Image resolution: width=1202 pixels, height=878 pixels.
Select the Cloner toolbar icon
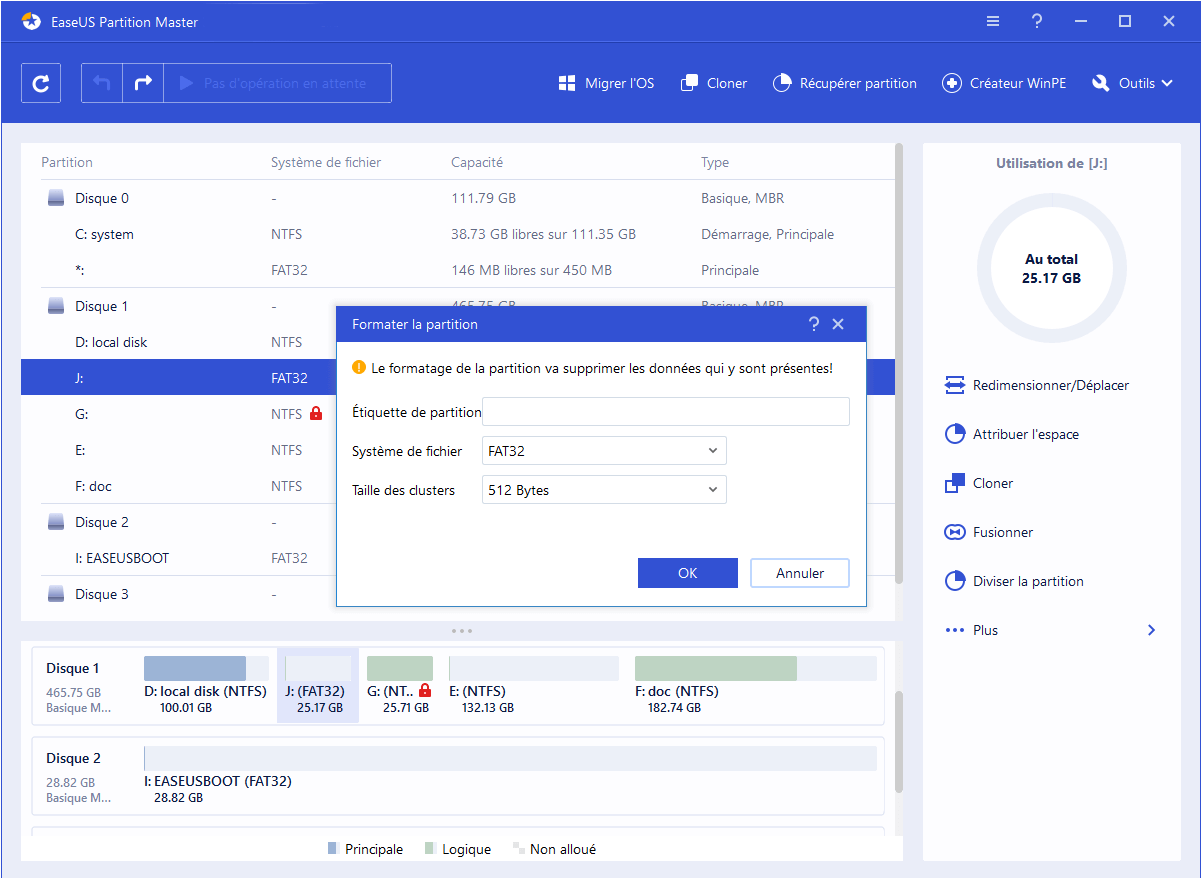point(713,83)
